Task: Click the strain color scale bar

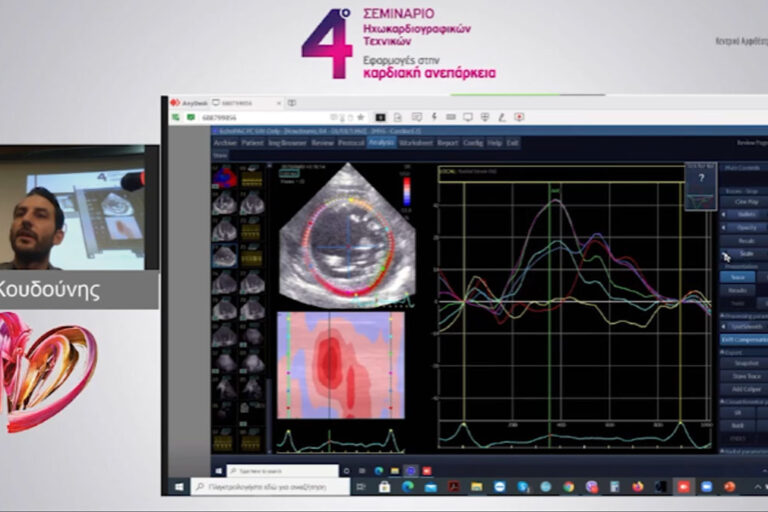Action: [x=405, y=191]
